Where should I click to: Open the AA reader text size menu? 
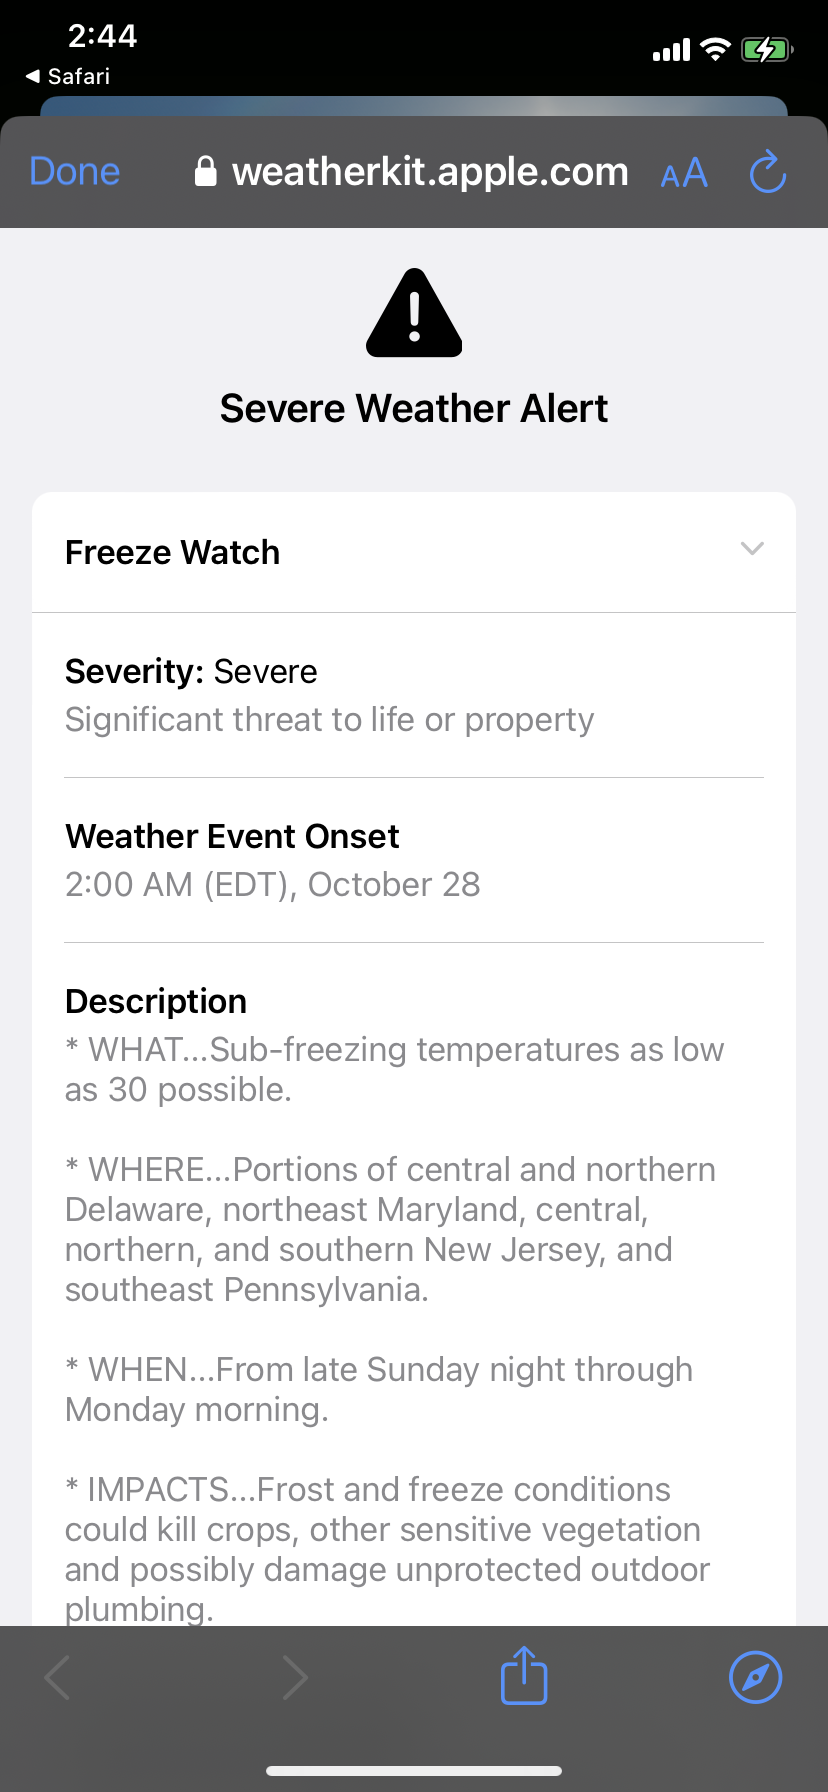click(x=684, y=174)
